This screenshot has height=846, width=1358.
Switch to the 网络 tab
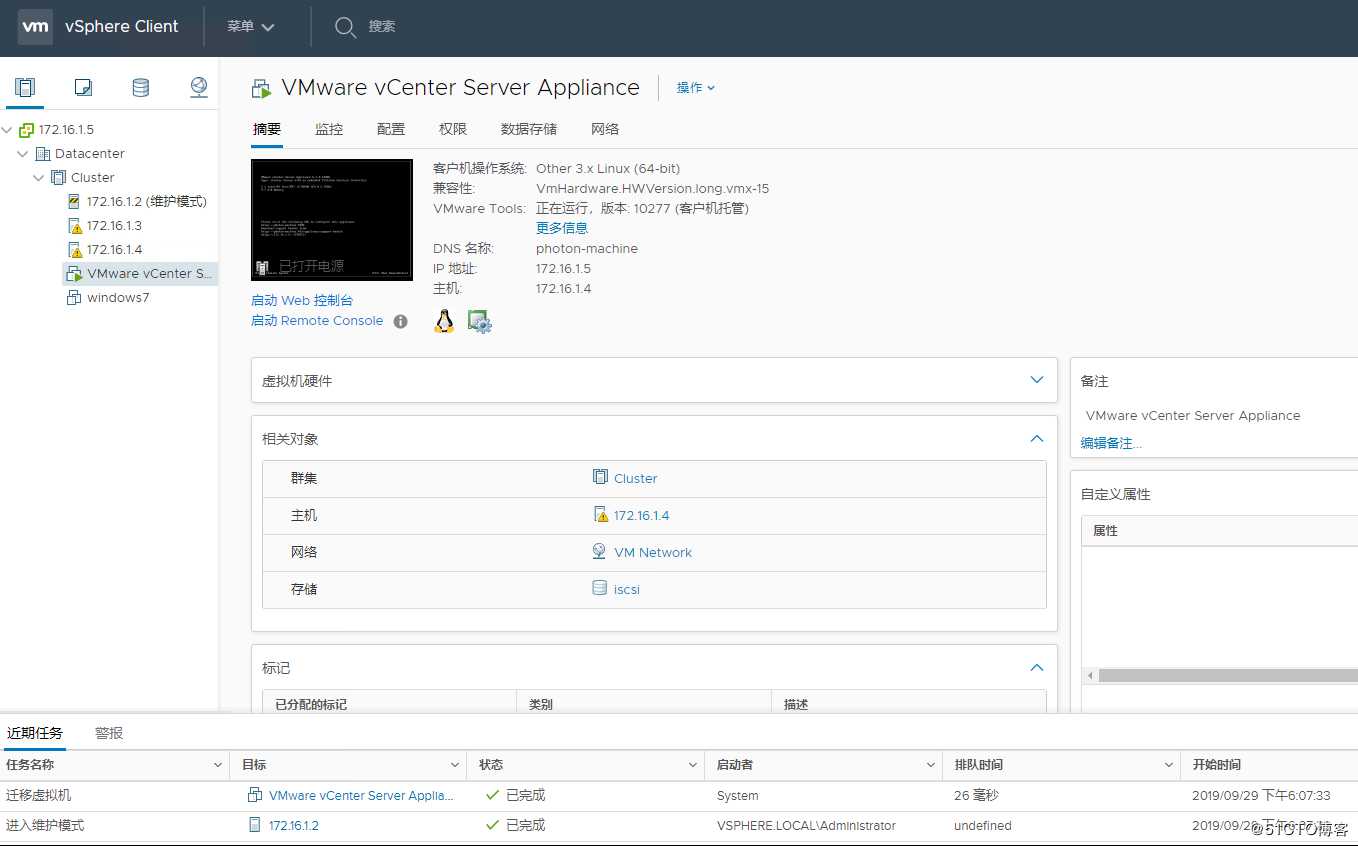[x=605, y=129]
